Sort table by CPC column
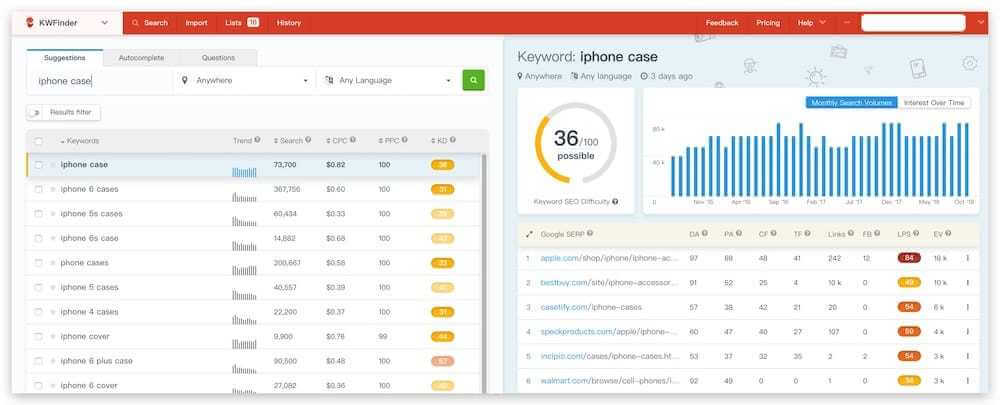Screen dimensions: 1000x405 337,140
